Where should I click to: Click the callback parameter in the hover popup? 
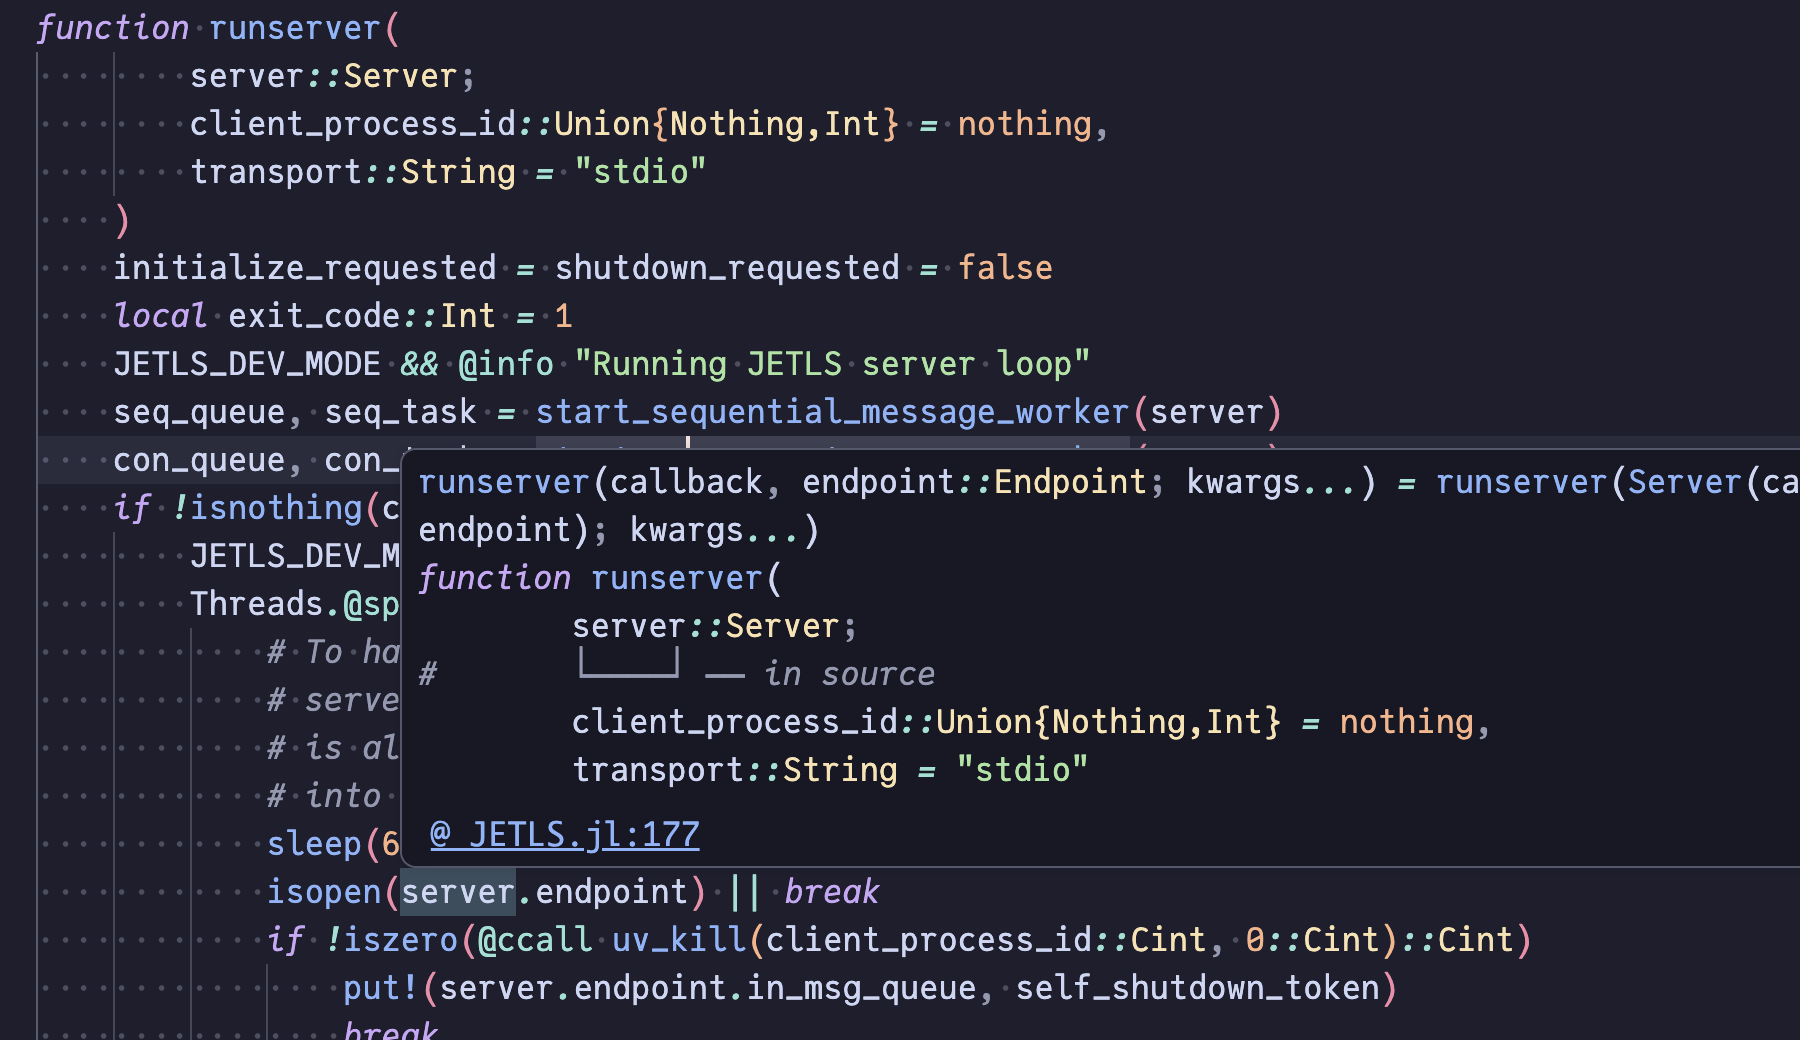click(687, 482)
